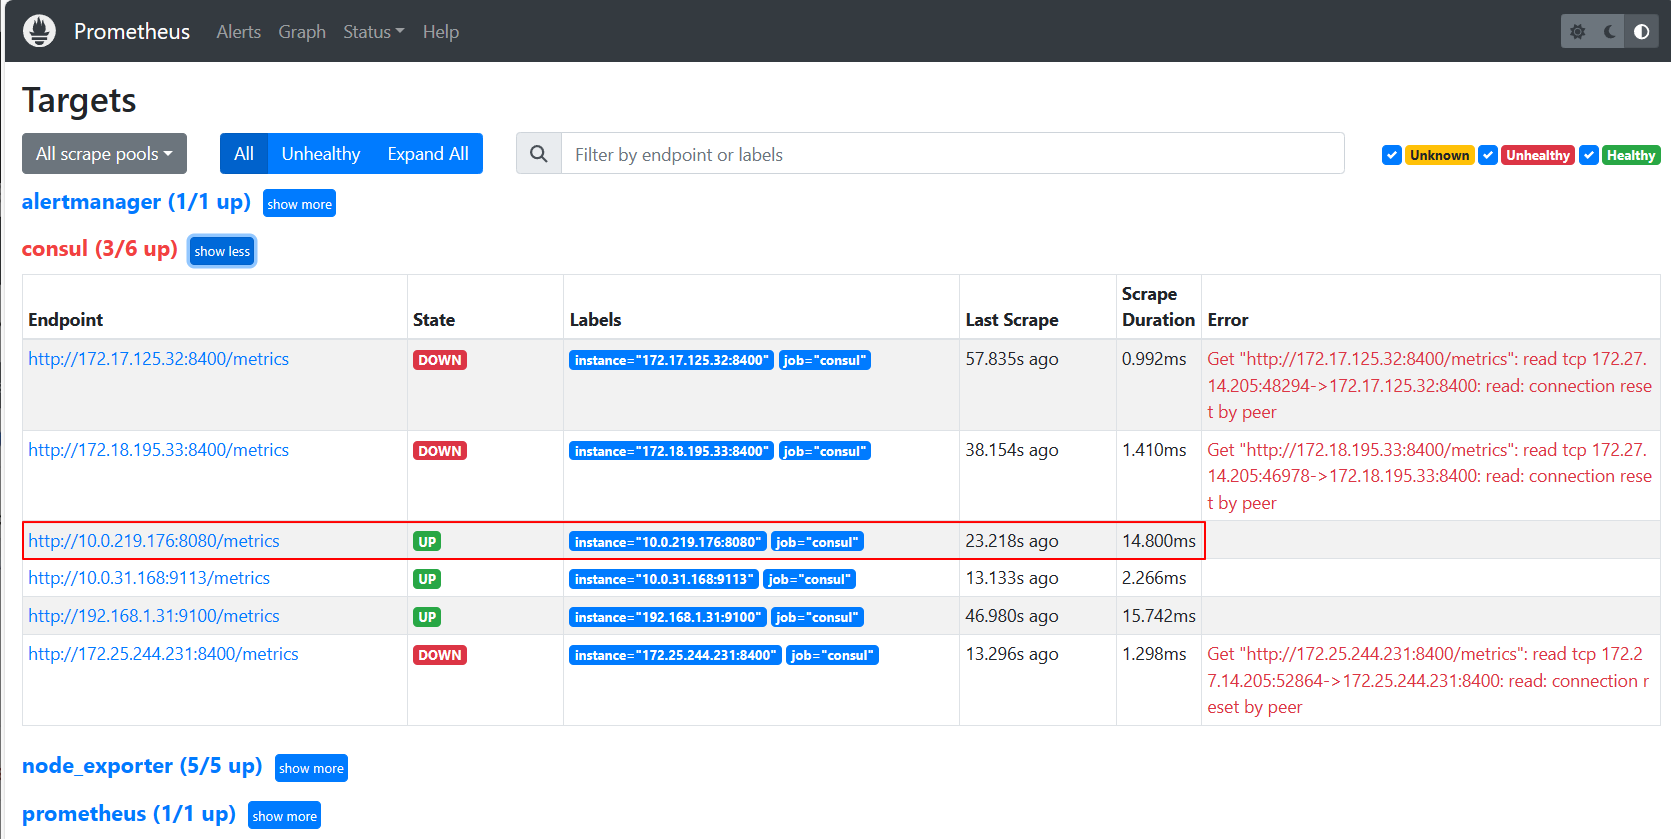
Task: Click the prometheus (1/1 up) heading
Action: (129, 814)
